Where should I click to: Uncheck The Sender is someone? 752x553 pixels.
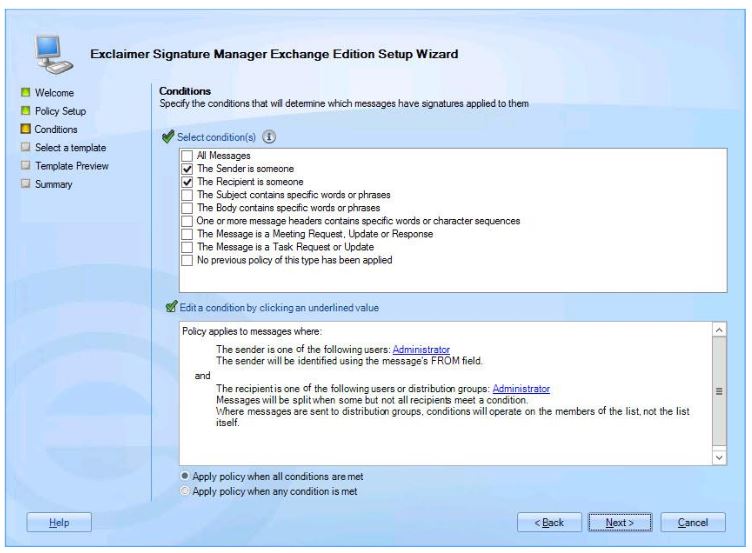tap(187, 170)
